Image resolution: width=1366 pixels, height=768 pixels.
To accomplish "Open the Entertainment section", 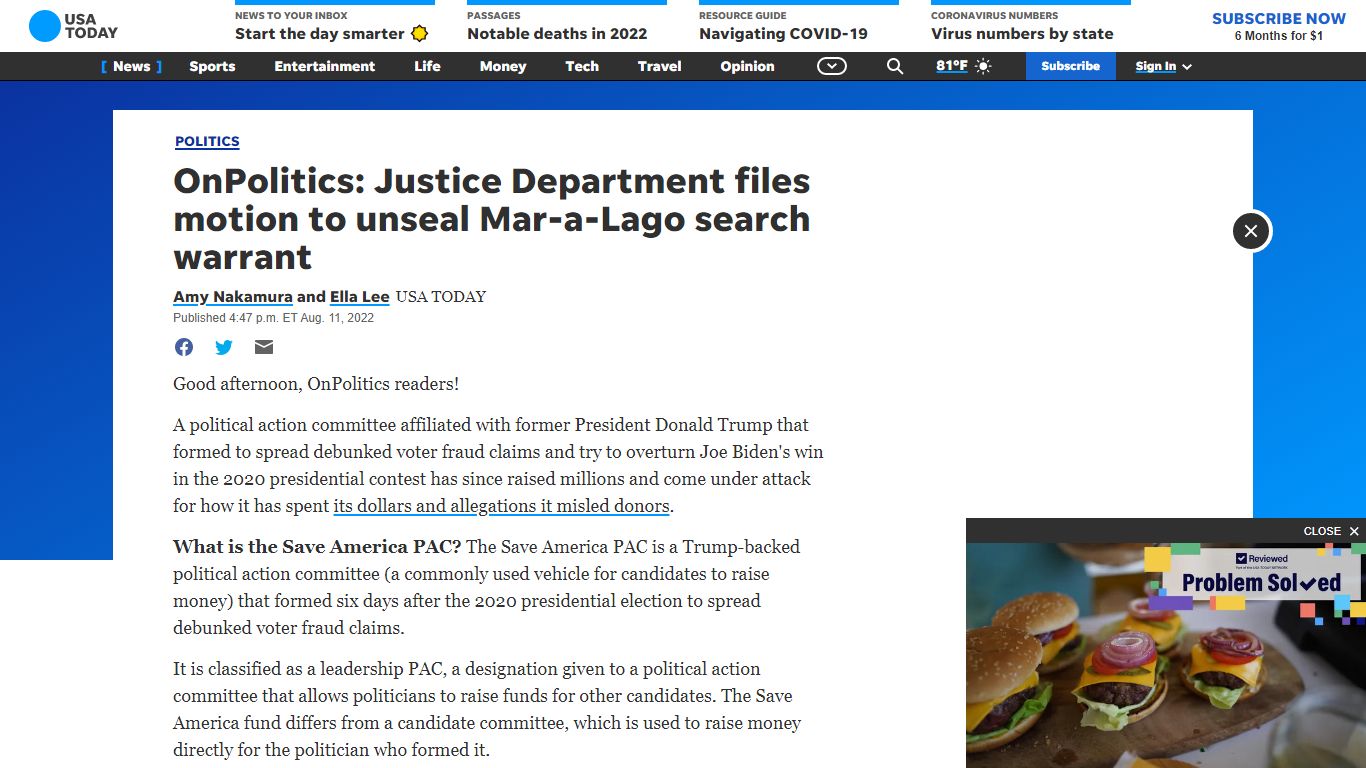I will tap(325, 66).
